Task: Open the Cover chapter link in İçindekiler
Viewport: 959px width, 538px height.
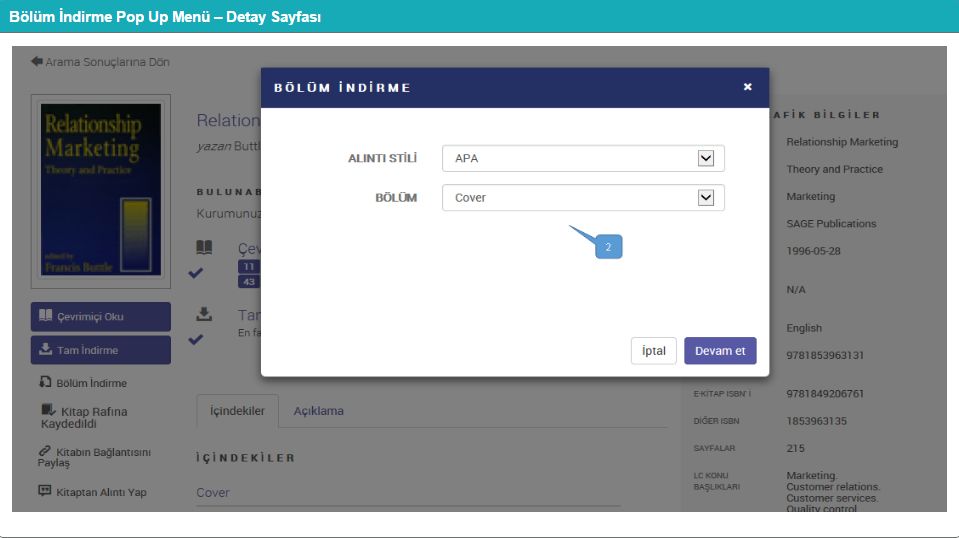Action: point(213,493)
